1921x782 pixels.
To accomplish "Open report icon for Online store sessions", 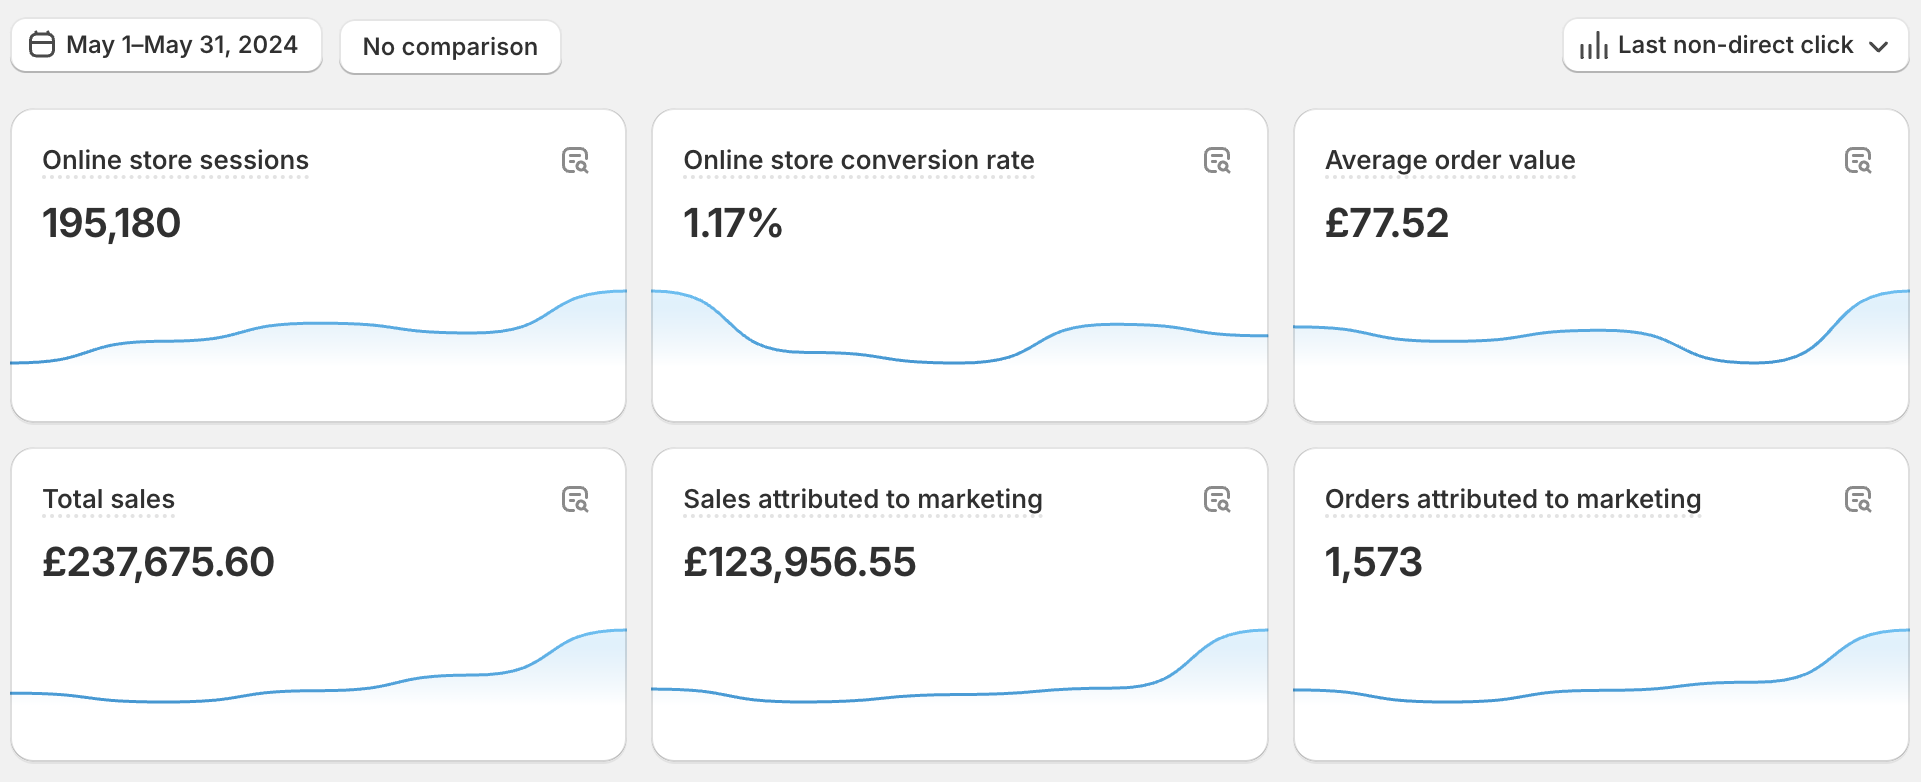I will [x=575, y=161].
